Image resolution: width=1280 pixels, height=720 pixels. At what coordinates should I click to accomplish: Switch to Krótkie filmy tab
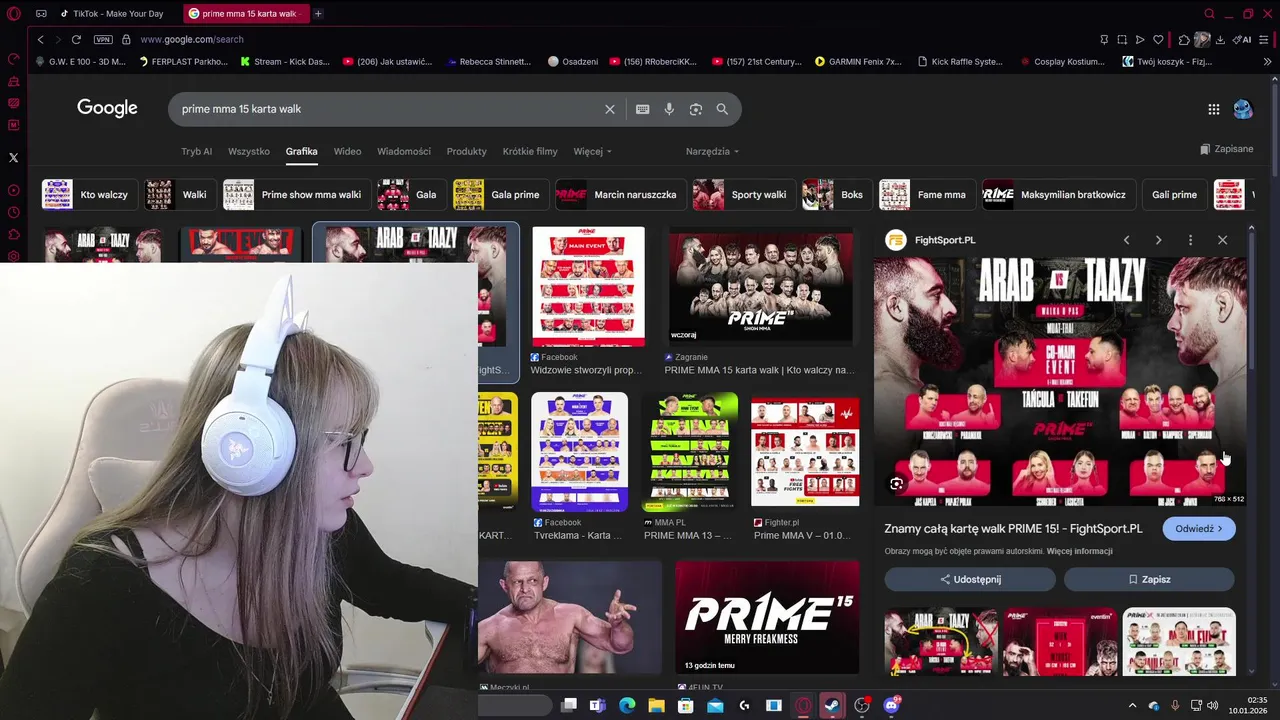click(x=530, y=152)
